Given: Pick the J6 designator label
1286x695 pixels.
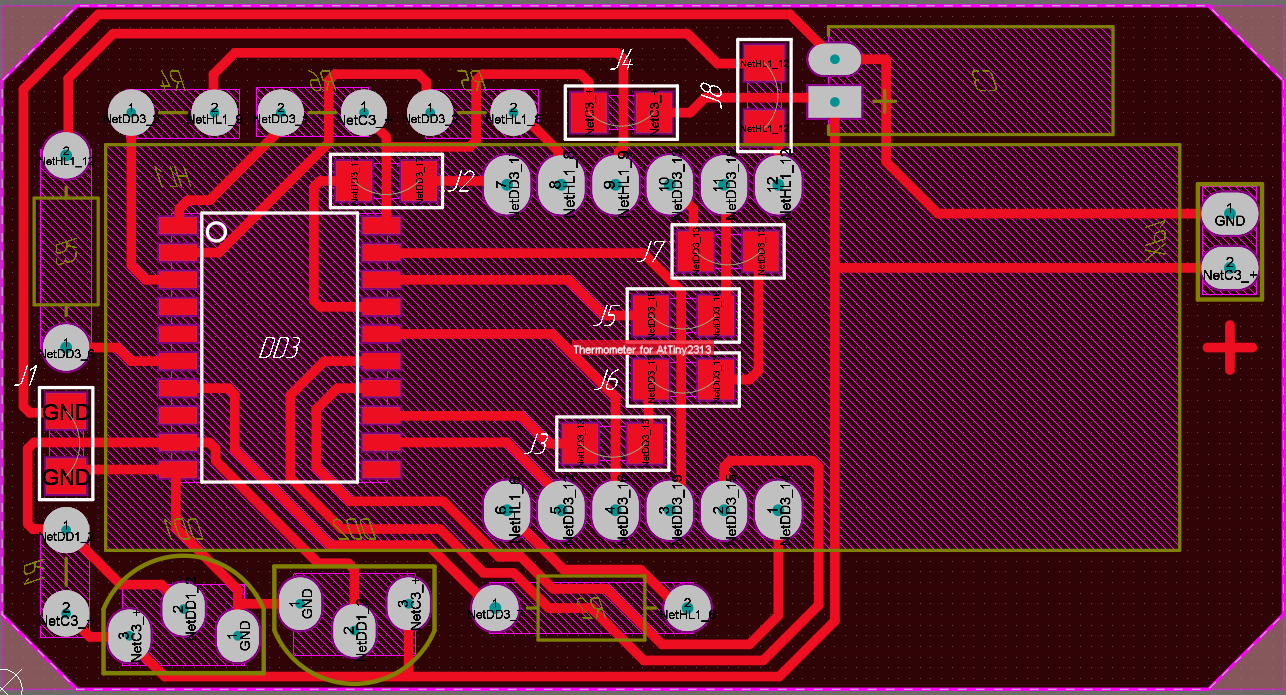Looking at the screenshot, I should [605, 380].
